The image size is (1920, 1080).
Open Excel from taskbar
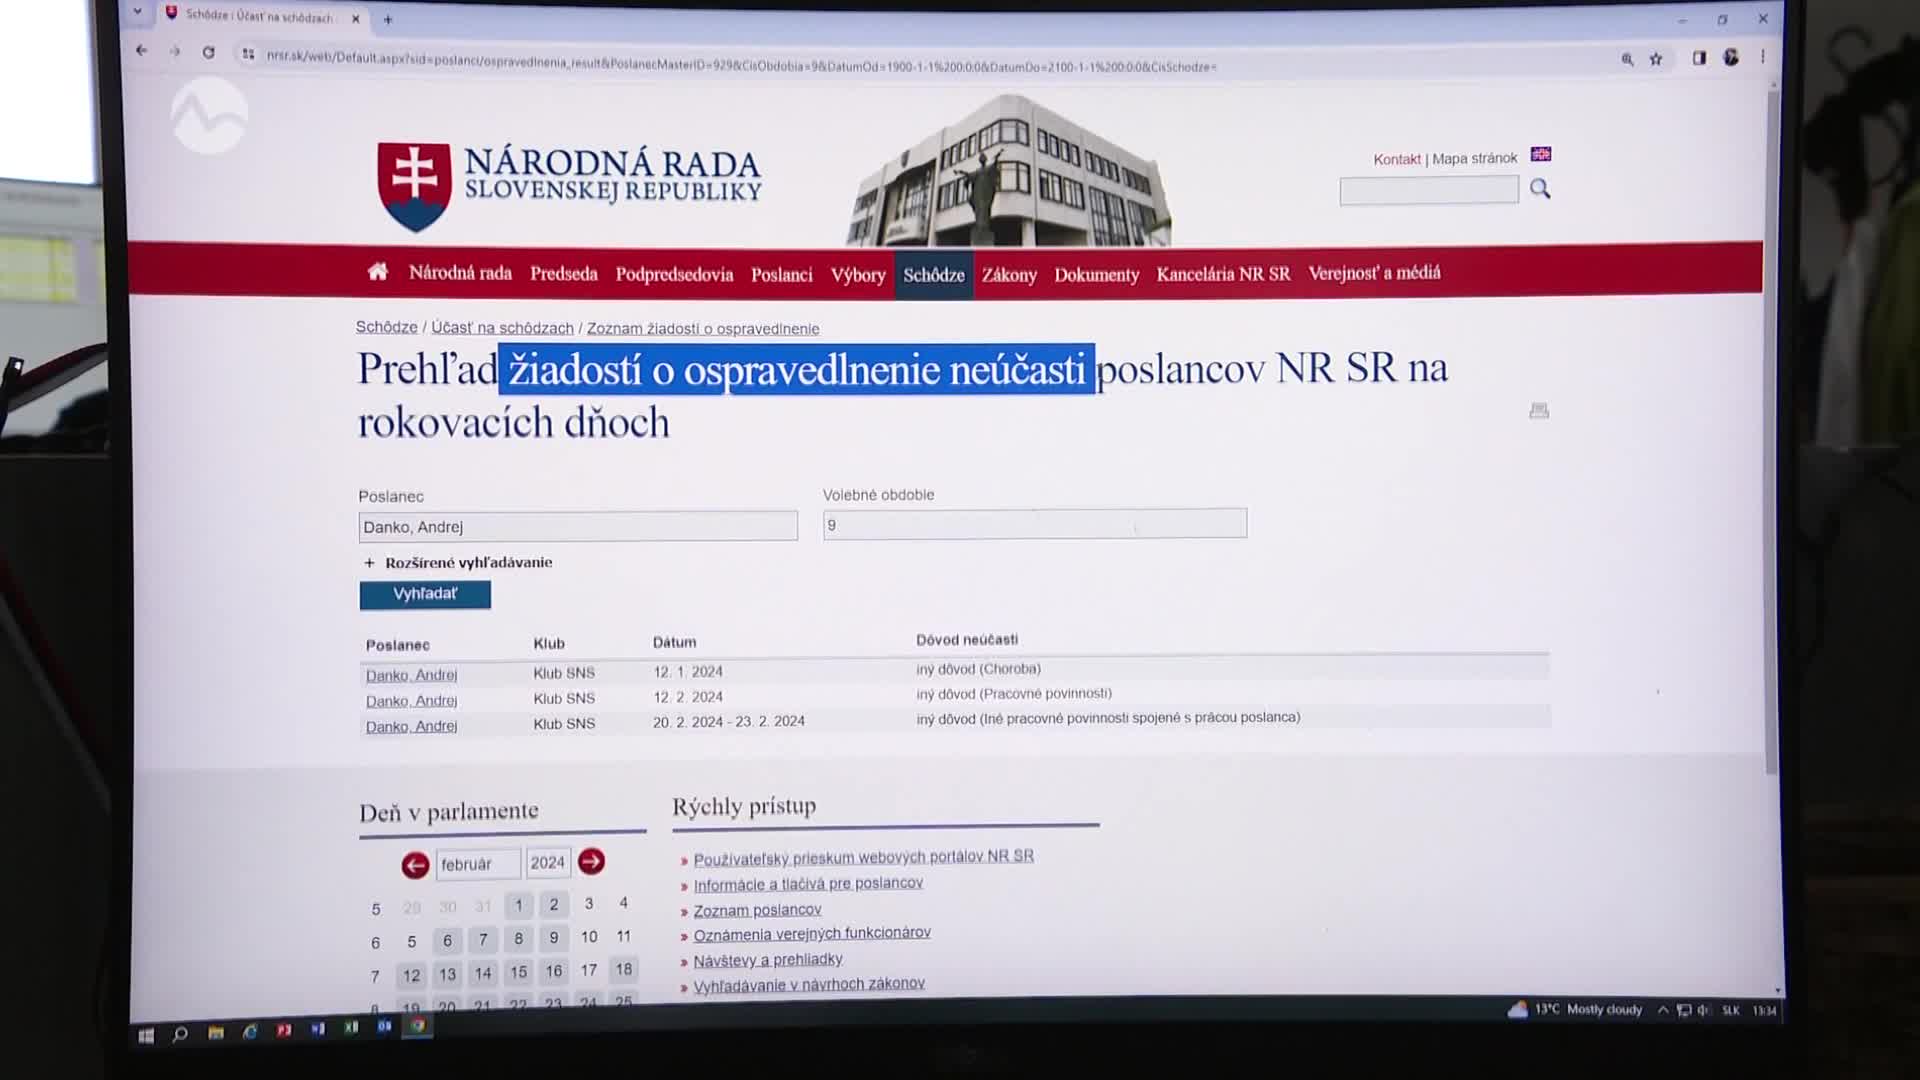tap(351, 1027)
